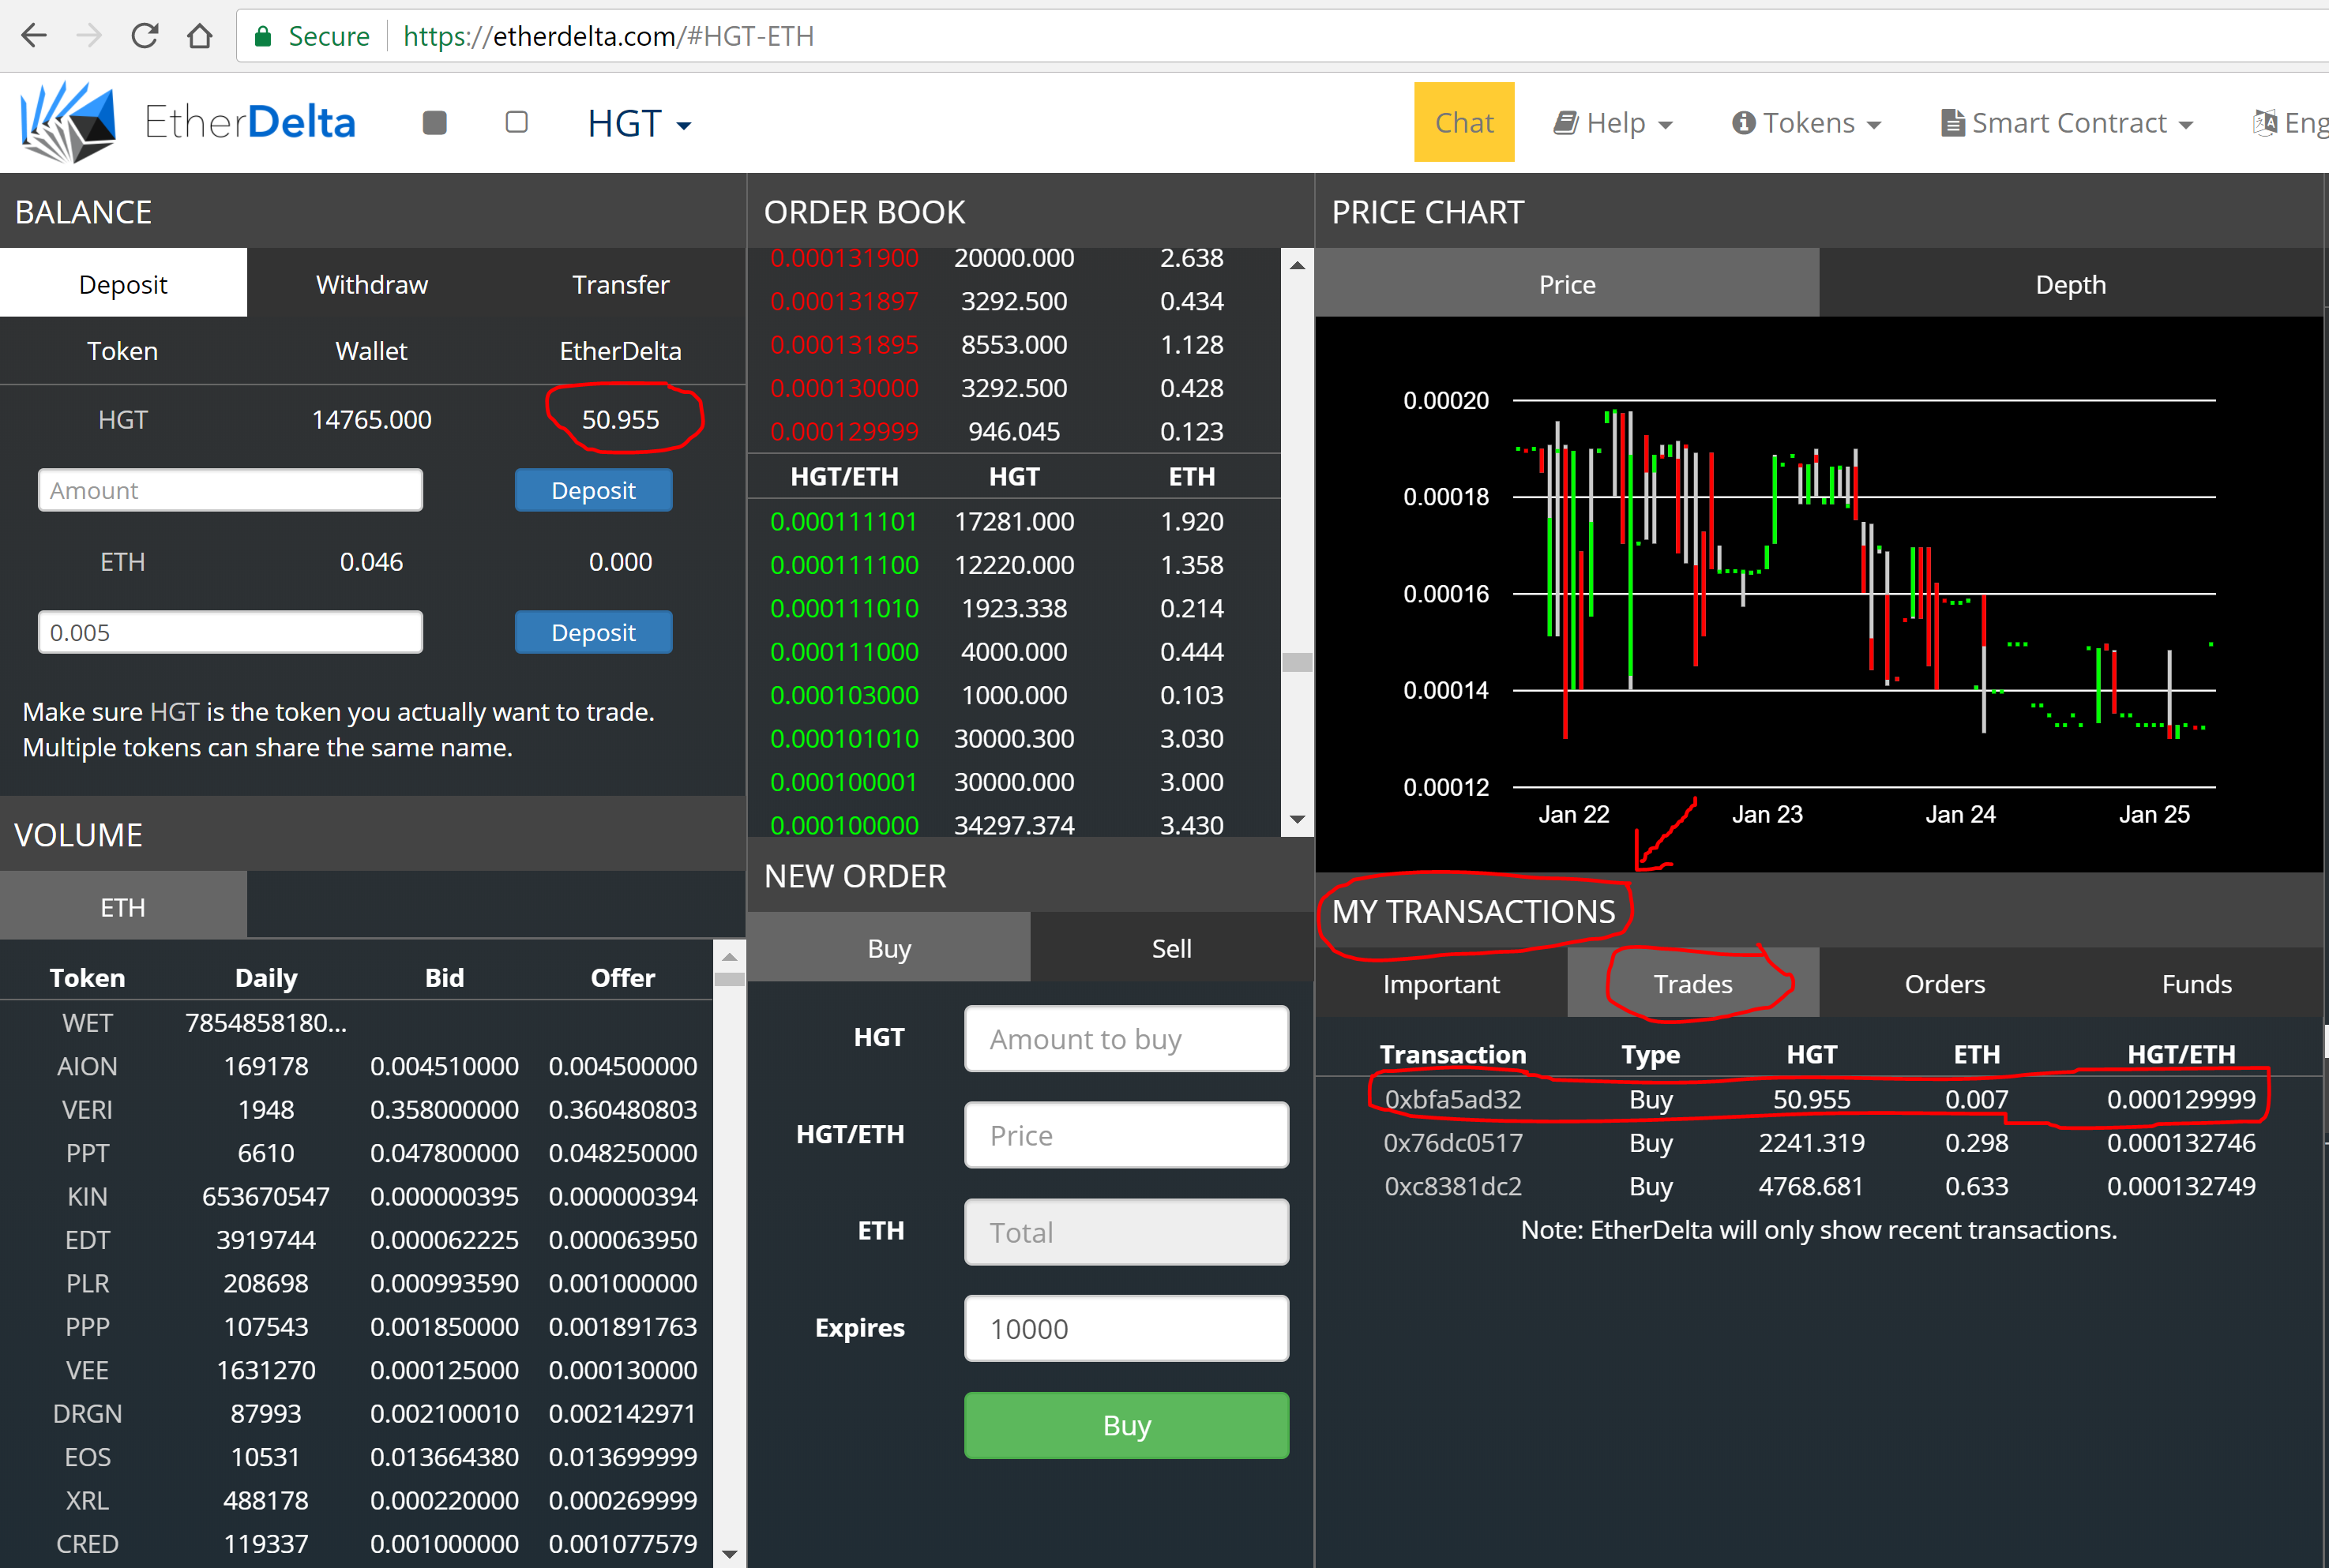The image size is (2329, 1568).
Task: Select the WET token row
Action: point(356,1023)
